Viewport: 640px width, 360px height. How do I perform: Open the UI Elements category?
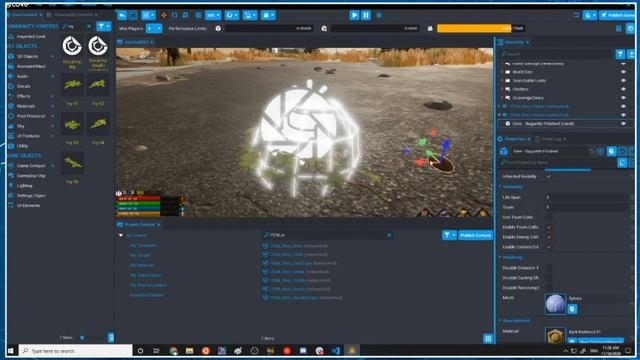tap(28, 205)
